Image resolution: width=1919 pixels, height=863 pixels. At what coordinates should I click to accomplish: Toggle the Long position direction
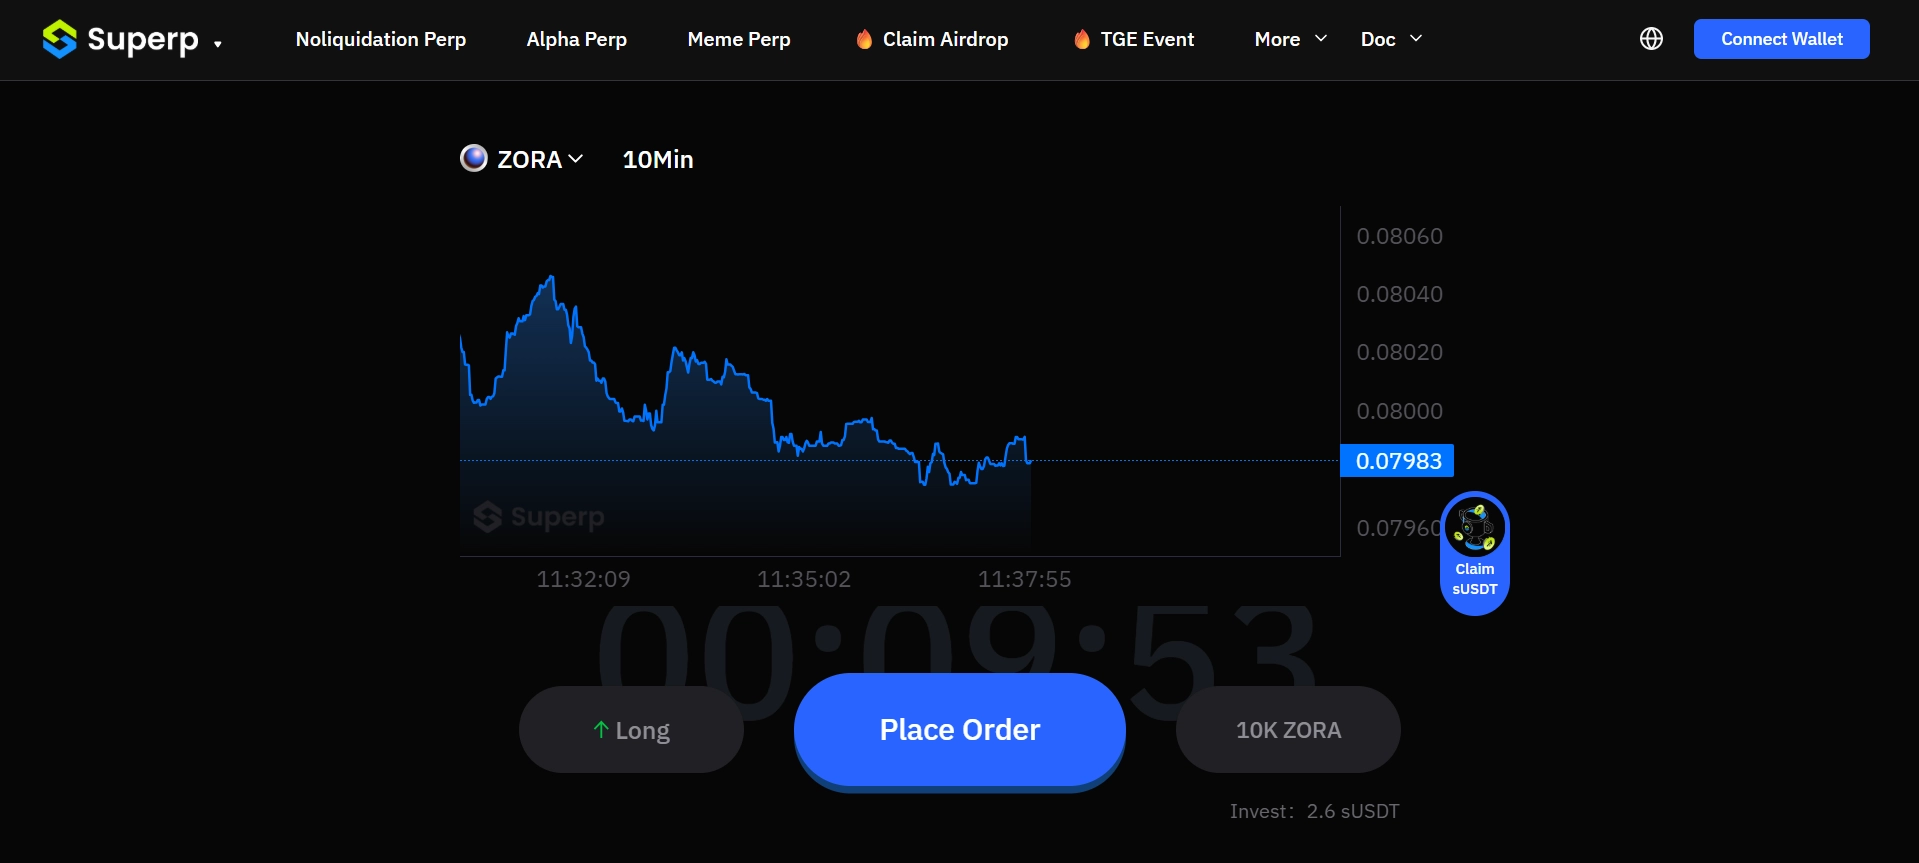pos(631,730)
